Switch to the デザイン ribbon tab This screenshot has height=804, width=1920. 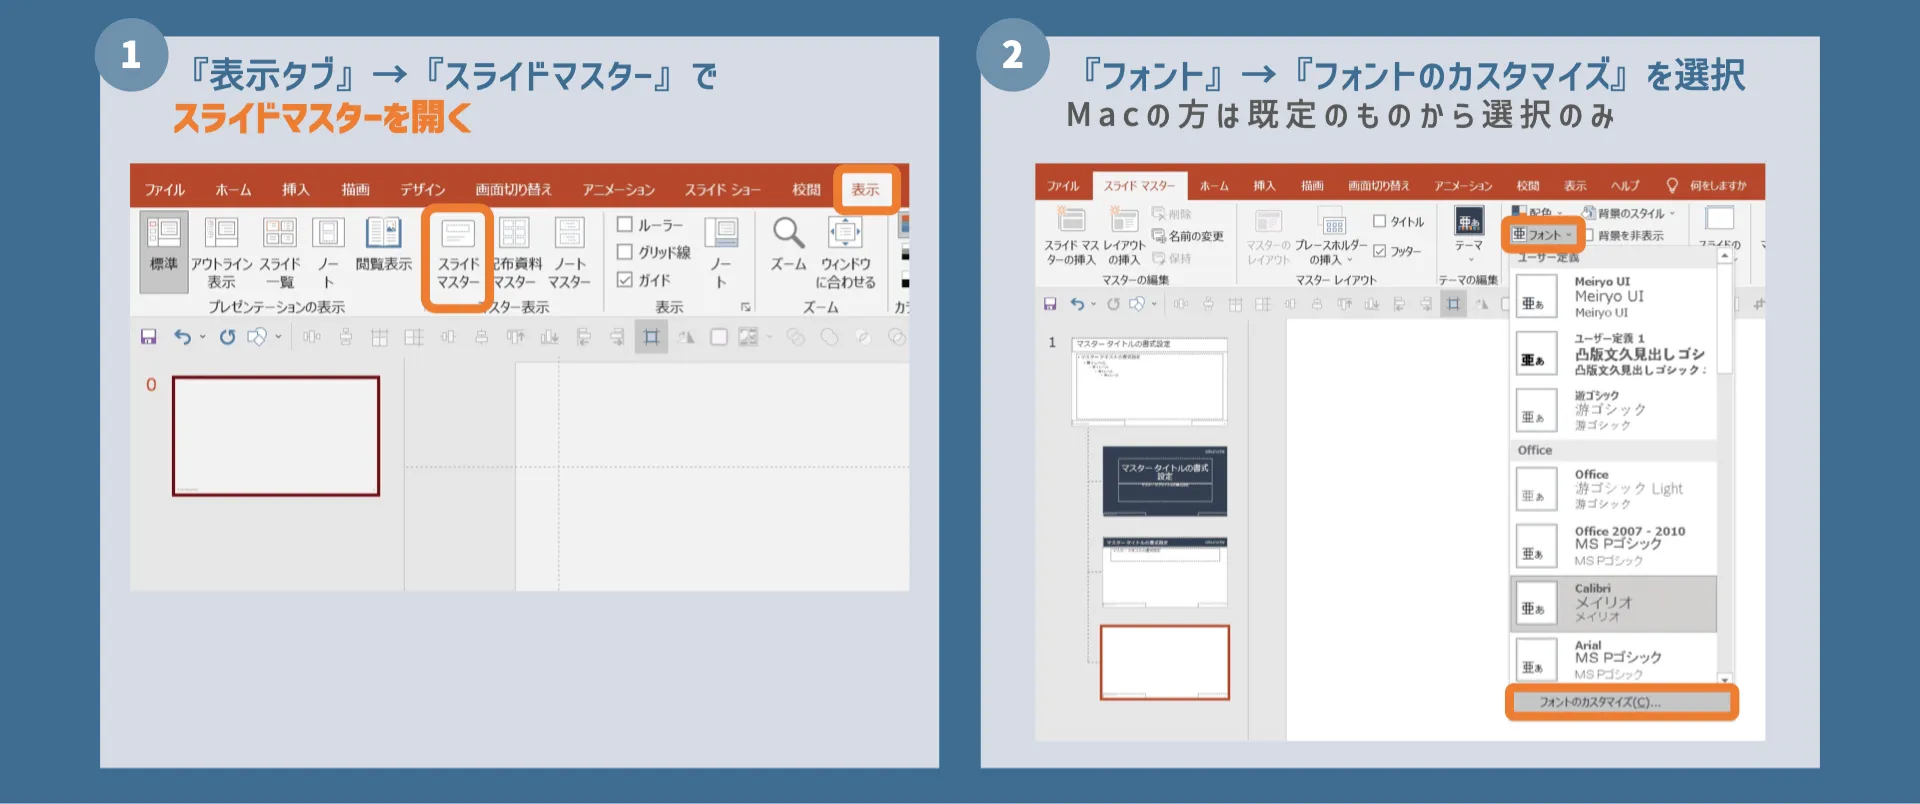coord(422,189)
